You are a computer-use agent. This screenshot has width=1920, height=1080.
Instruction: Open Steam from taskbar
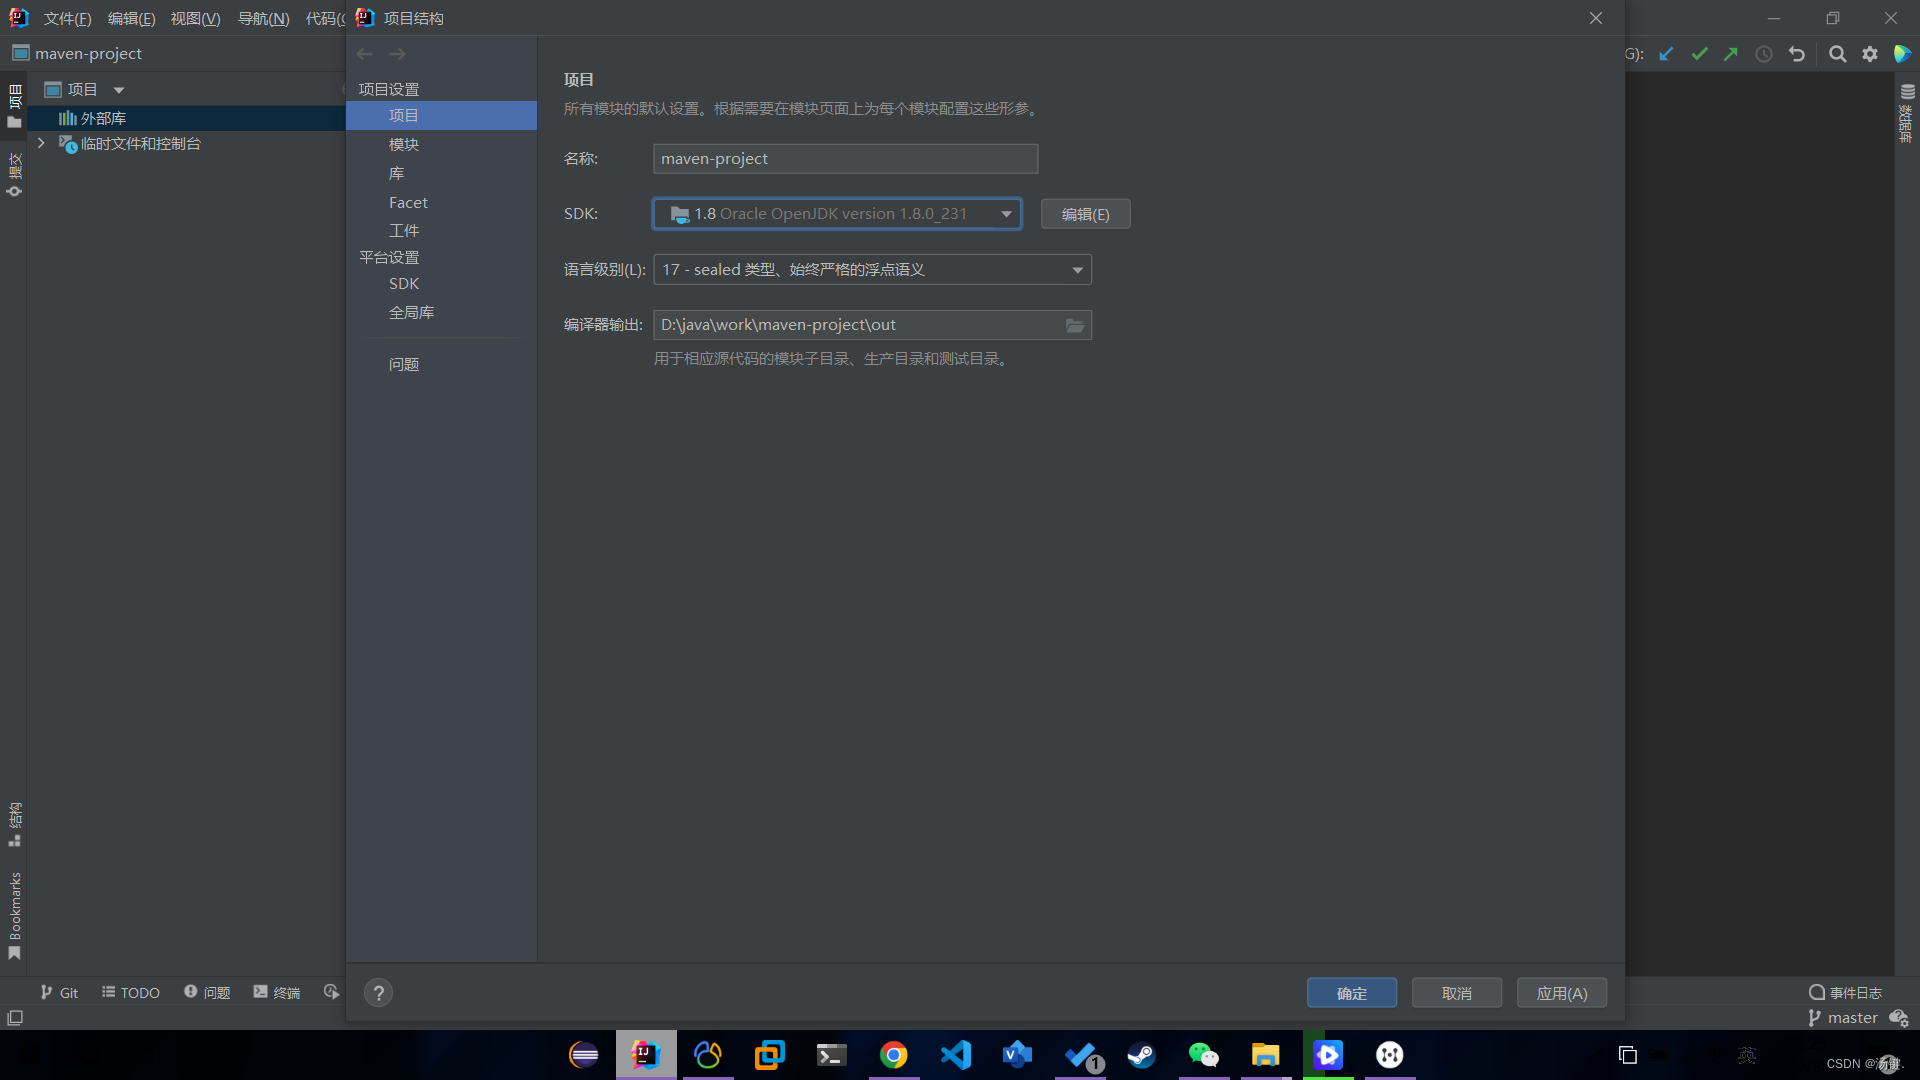click(1142, 1055)
